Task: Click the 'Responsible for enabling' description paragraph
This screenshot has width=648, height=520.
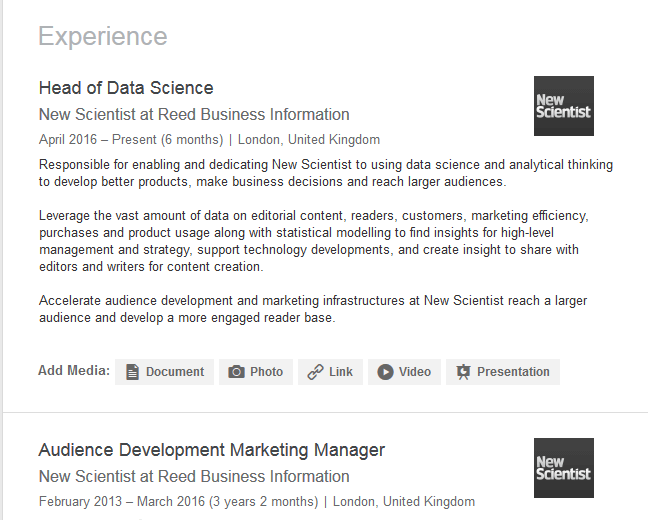Action: click(325, 173)
